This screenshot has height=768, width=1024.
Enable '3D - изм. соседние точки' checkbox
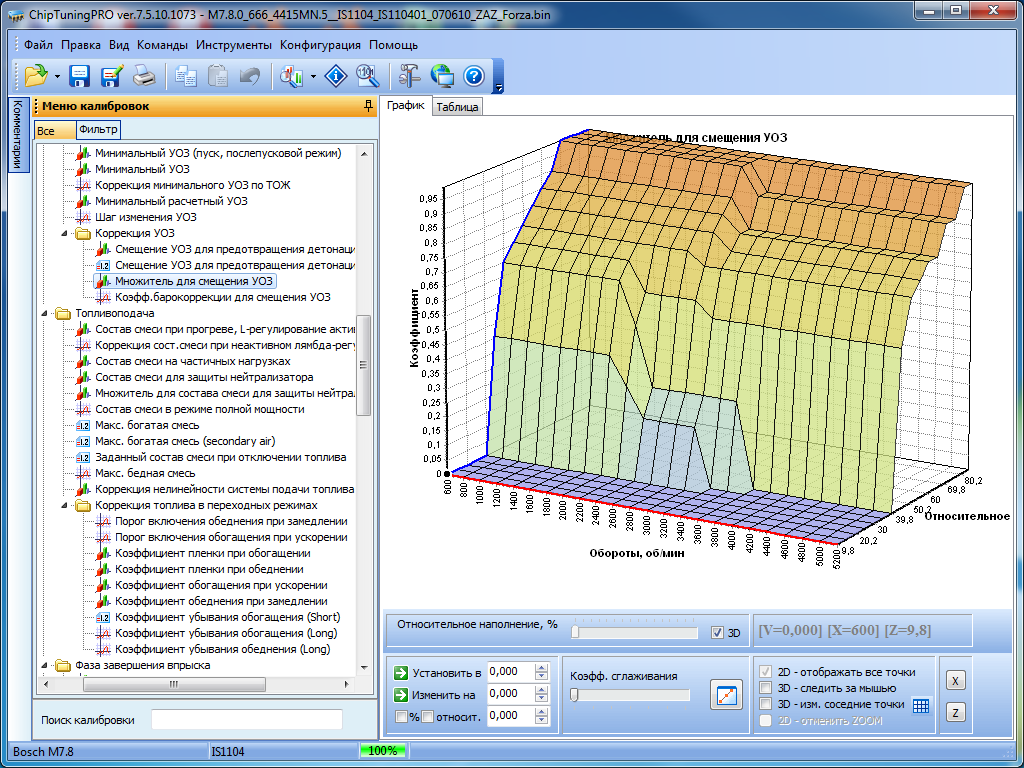(766, 704)
